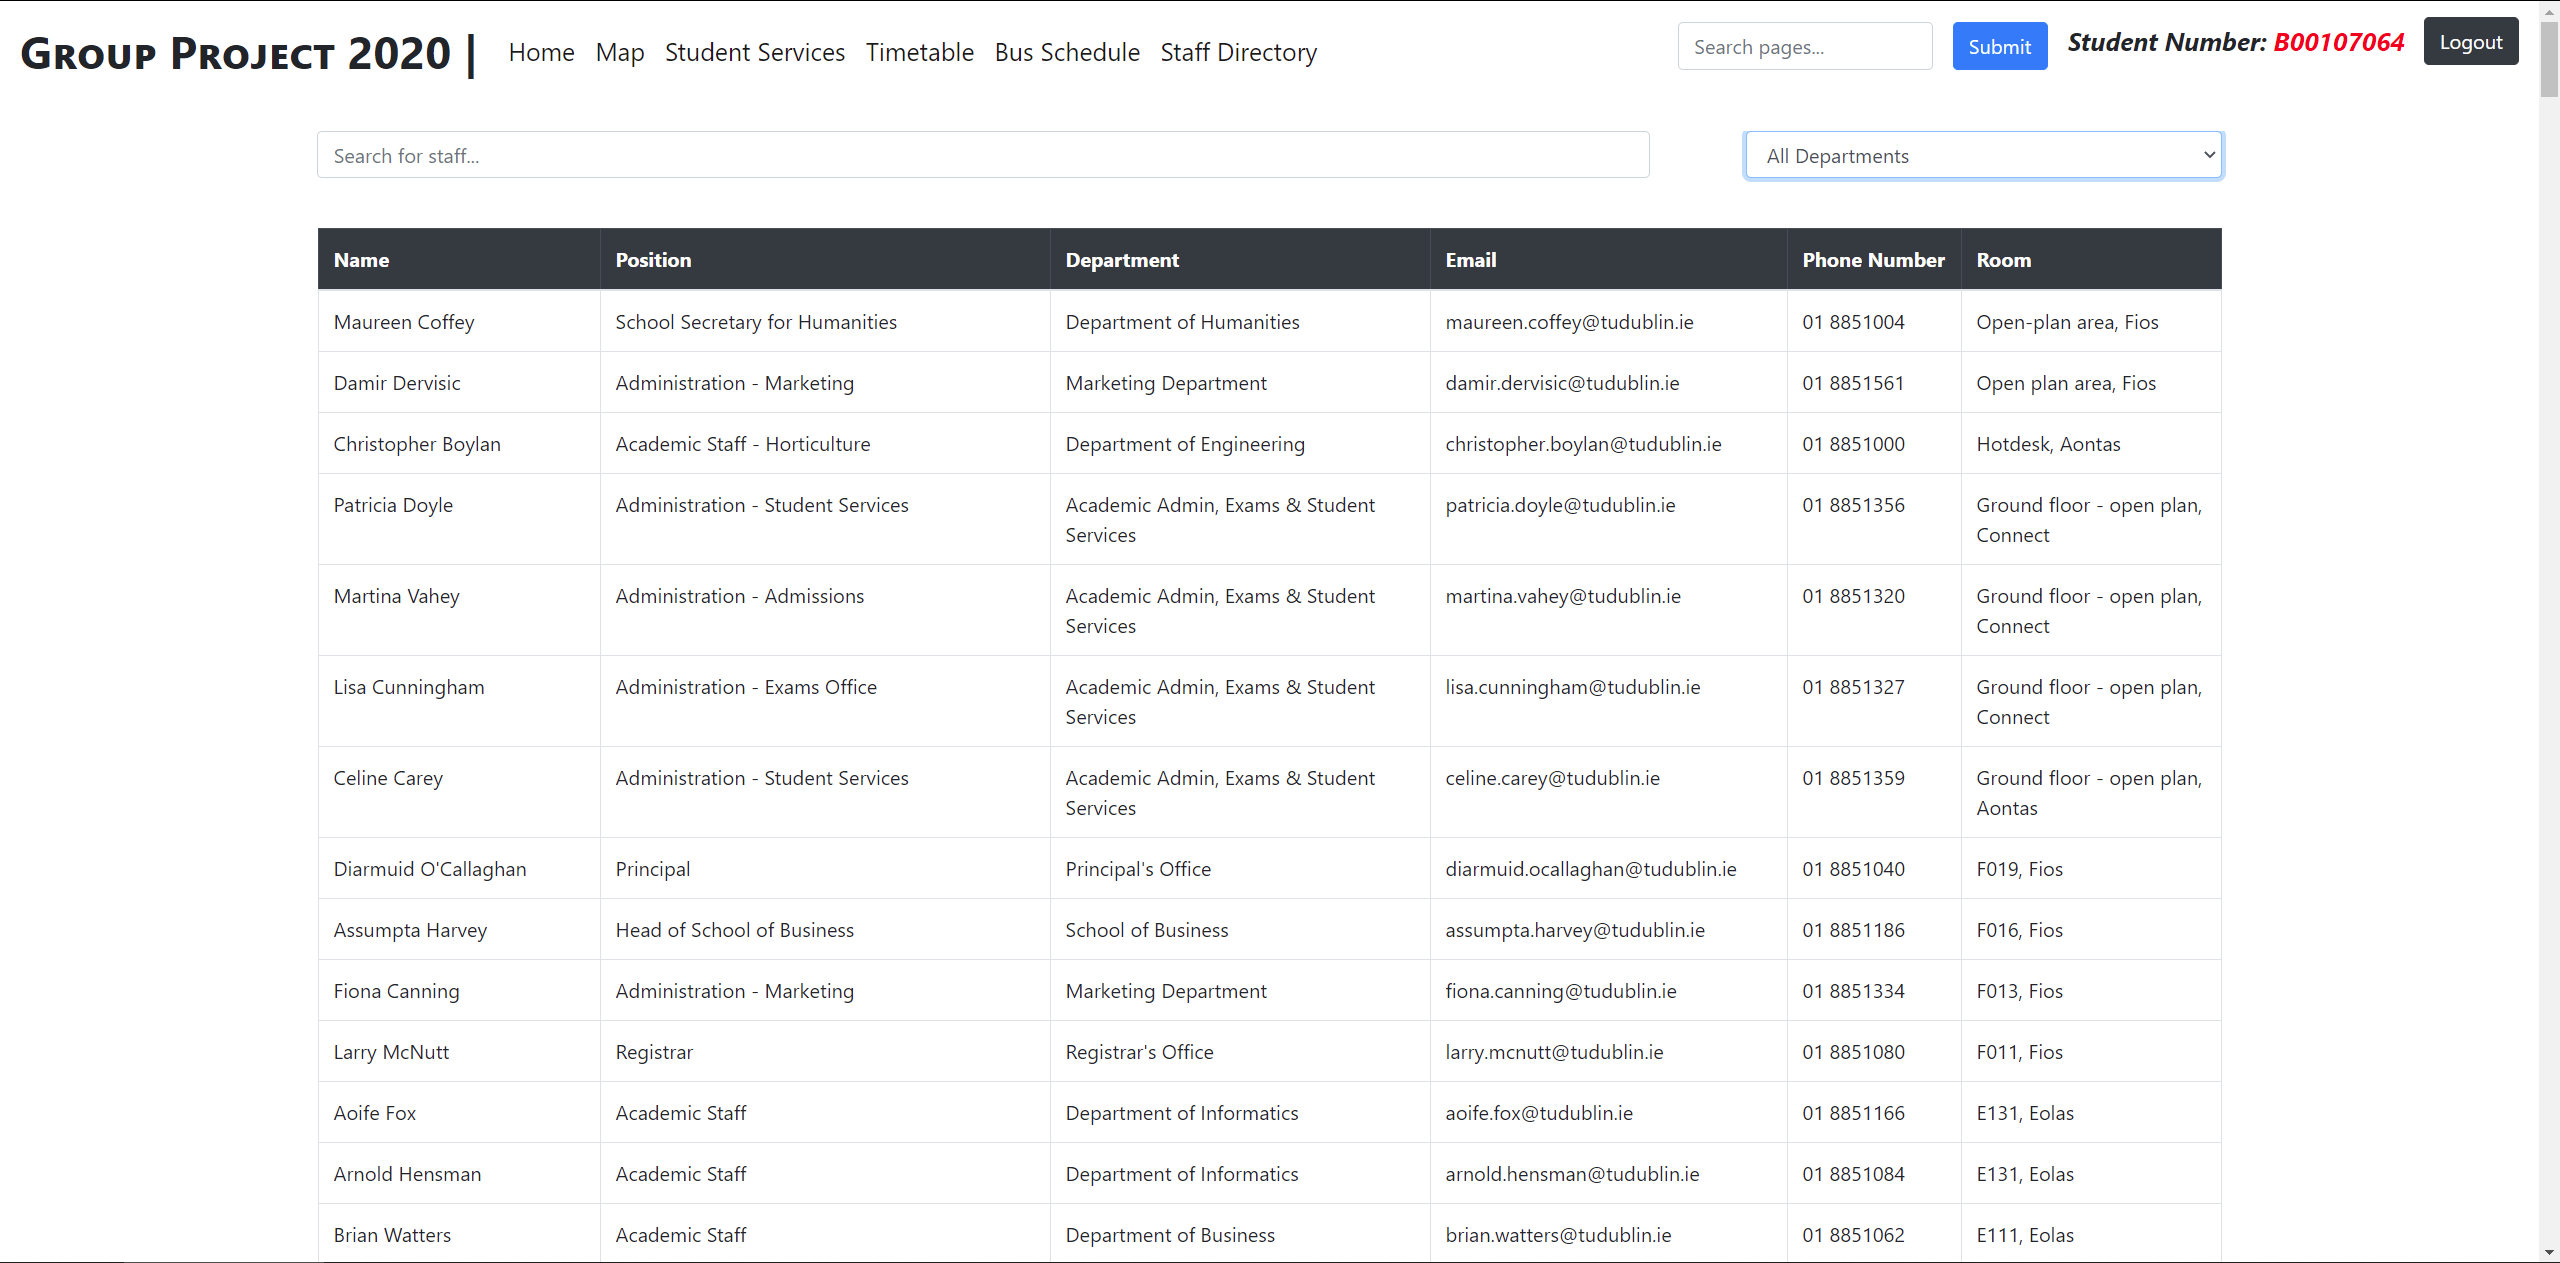Click the Name column header
Image resolution: width=2560 pixels, height=1263 pixels.
pos(459,260)
